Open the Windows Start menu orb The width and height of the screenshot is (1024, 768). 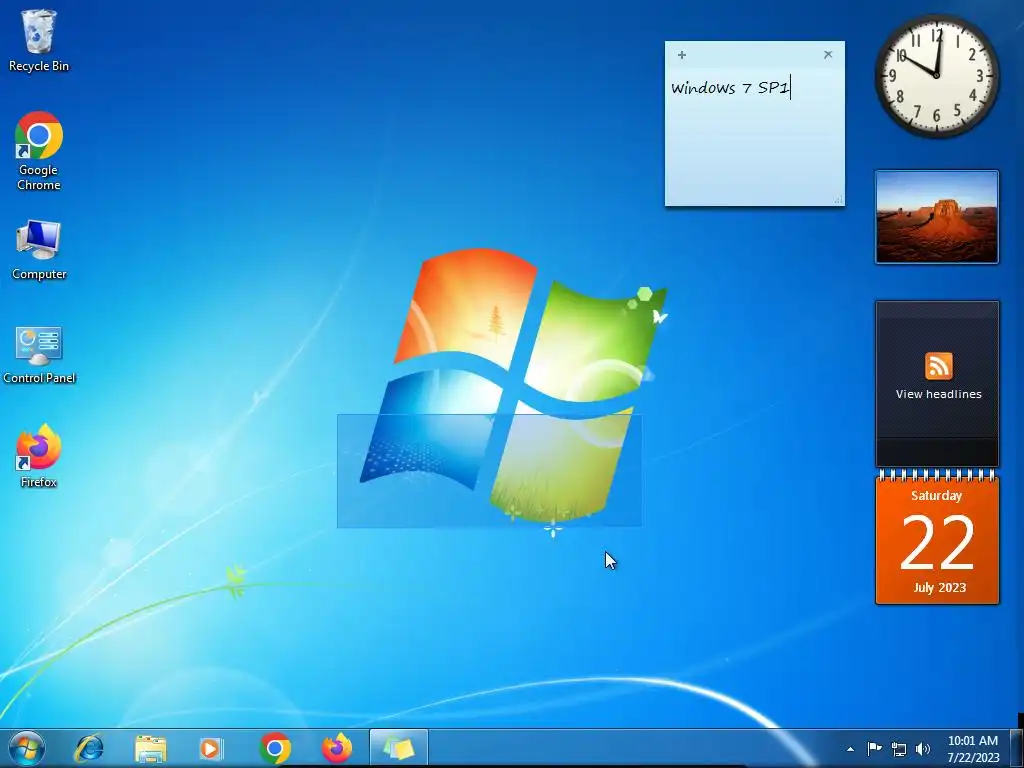point(27,748)
